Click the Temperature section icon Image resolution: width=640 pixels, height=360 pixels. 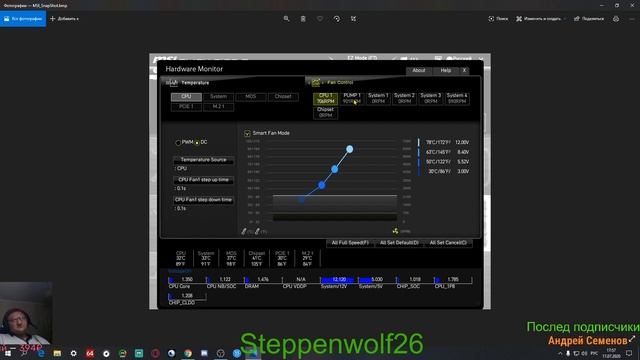click(x=173, y=83)
